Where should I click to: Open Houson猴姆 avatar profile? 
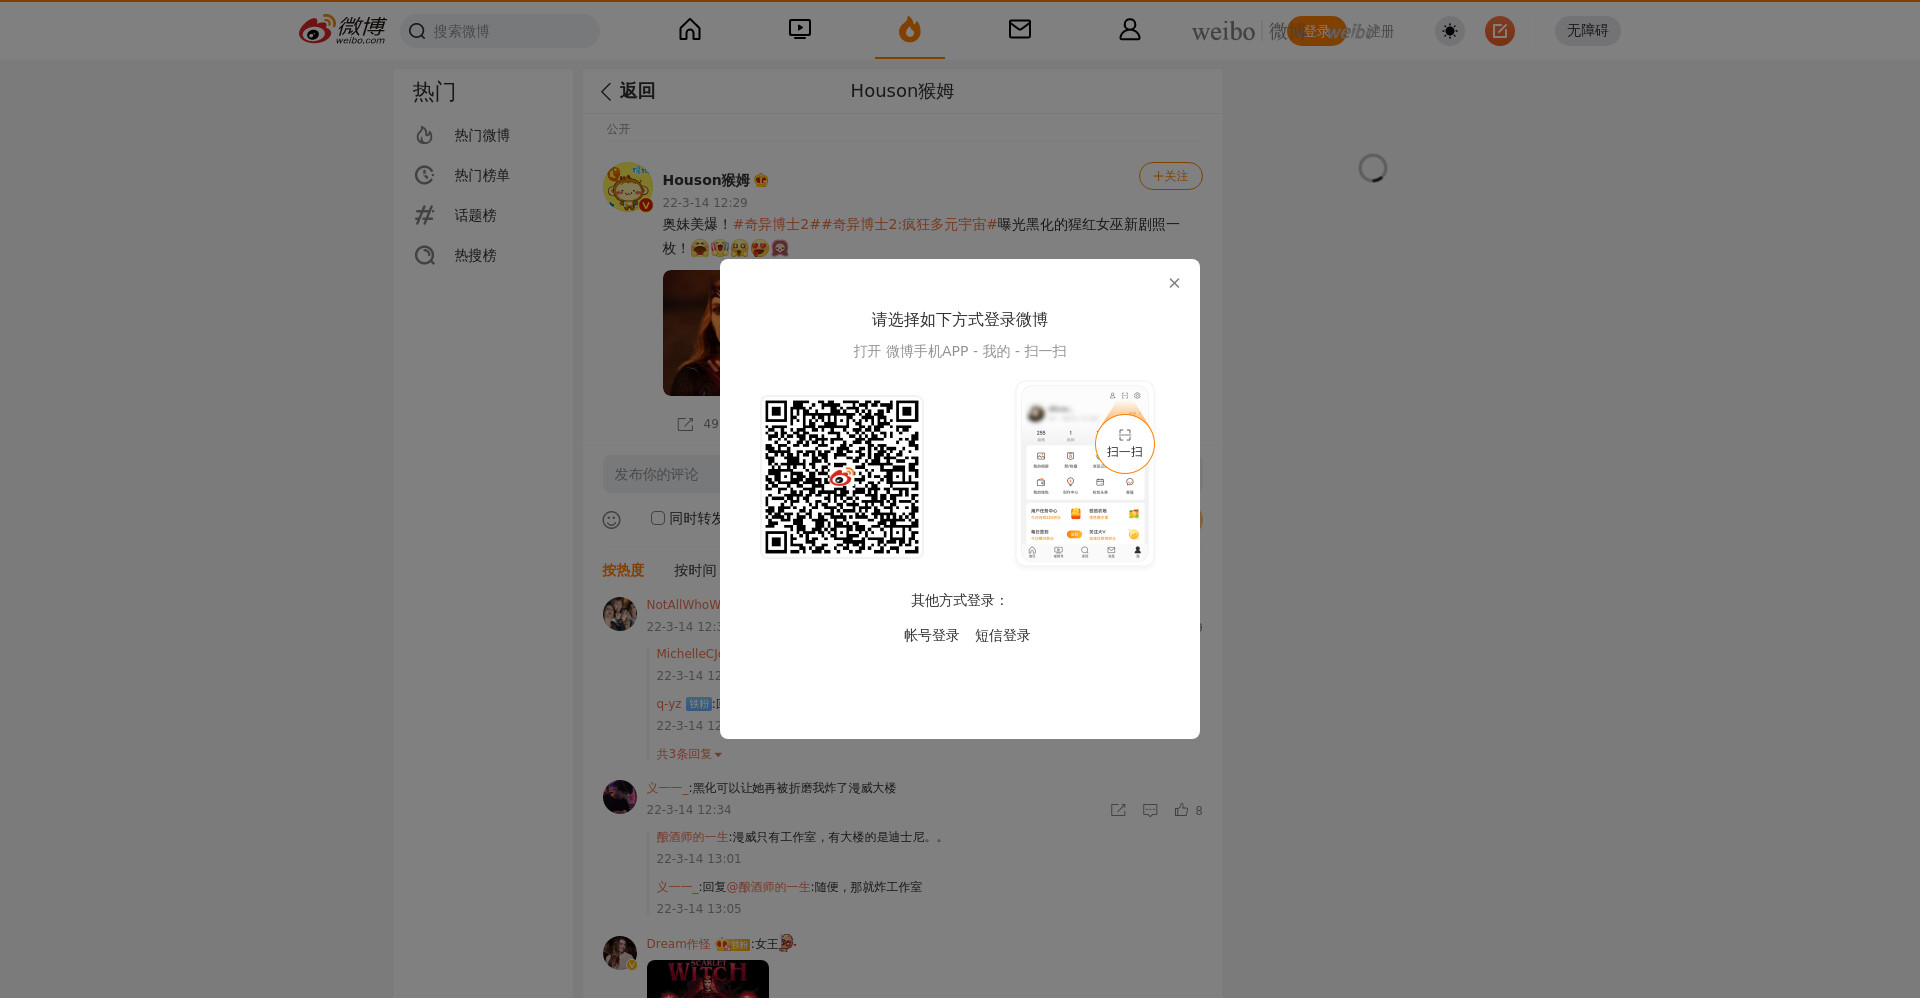(628, 187)
